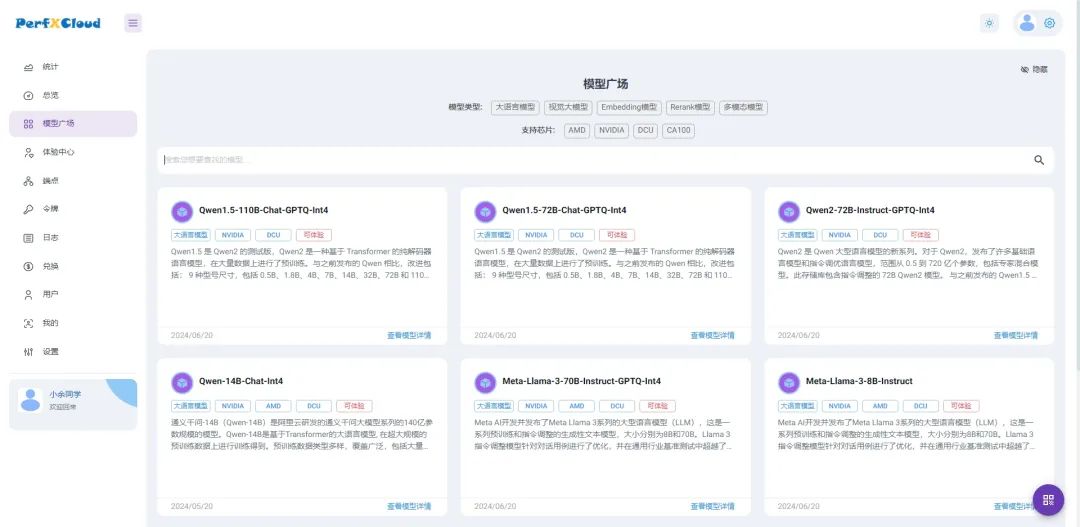Screen dimensions: 1080x527
Task: Open the purple QR code floating button
Action: coord(1048,499)
